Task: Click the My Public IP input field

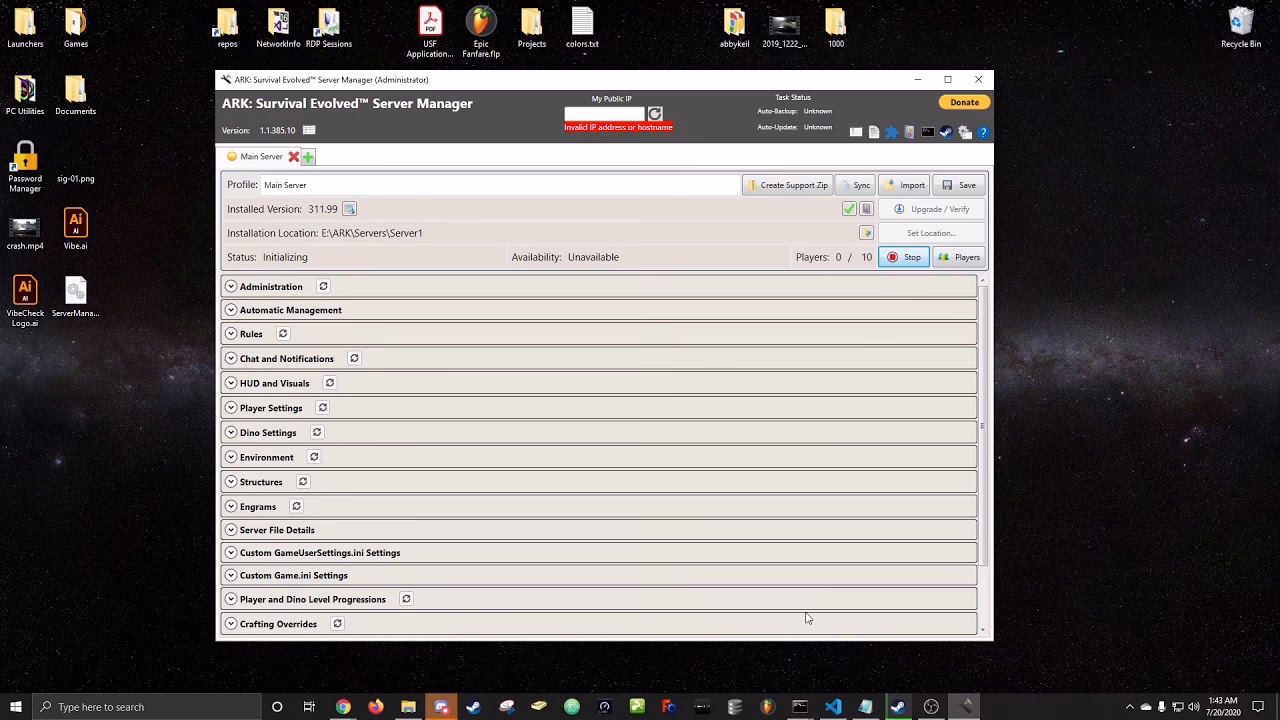Action: pos(605,114)
